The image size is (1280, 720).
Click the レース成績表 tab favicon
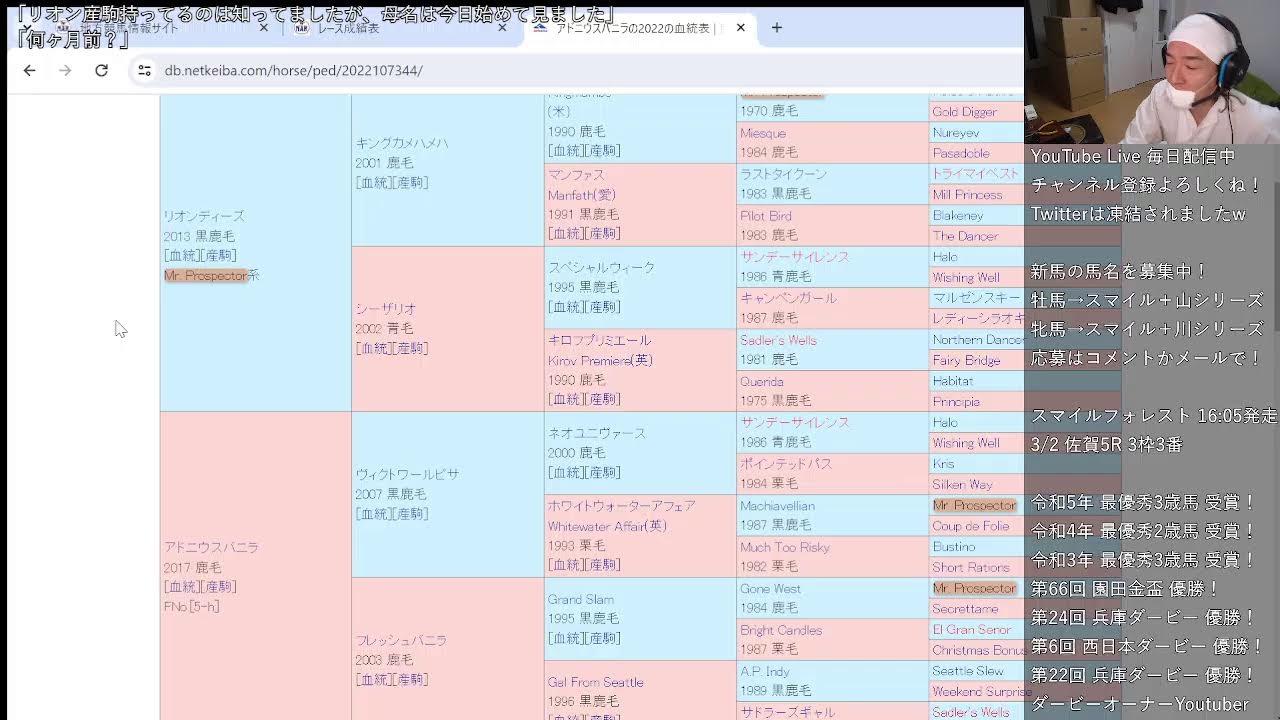(302, 29)
